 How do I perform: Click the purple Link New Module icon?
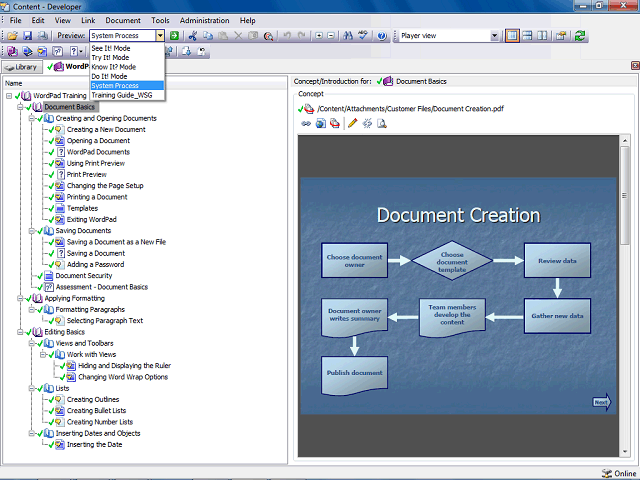(x=12, y=51)
